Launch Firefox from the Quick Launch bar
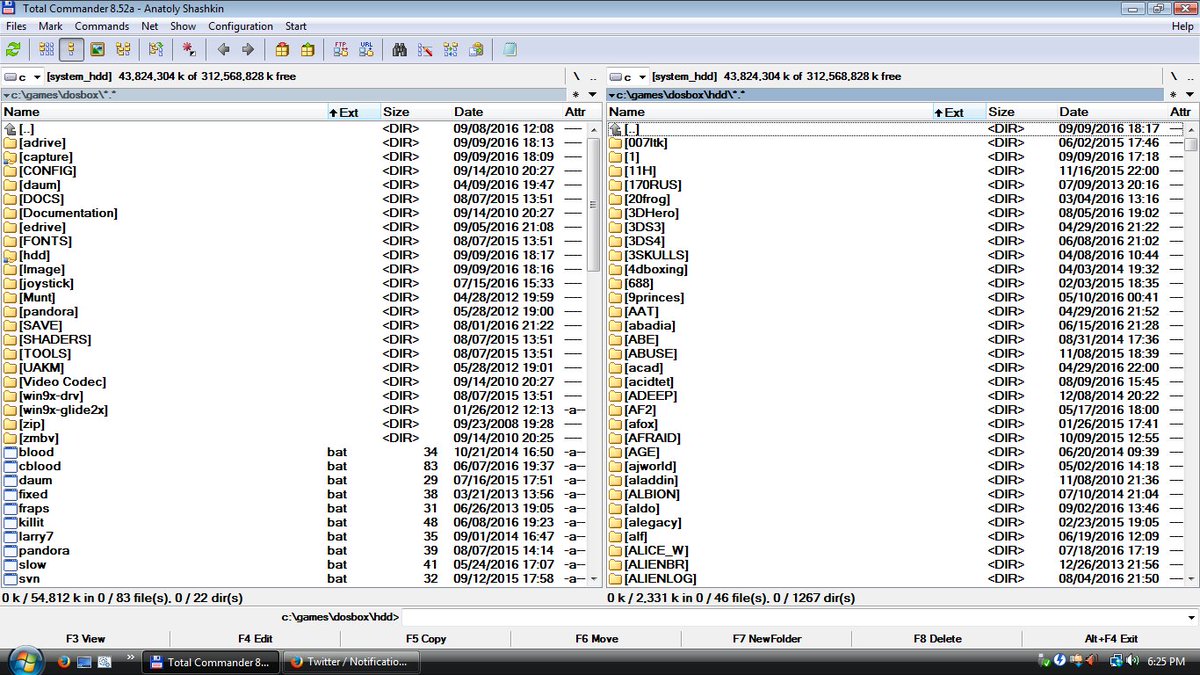The image size is (1200, 675). click(x=62, y=661)
